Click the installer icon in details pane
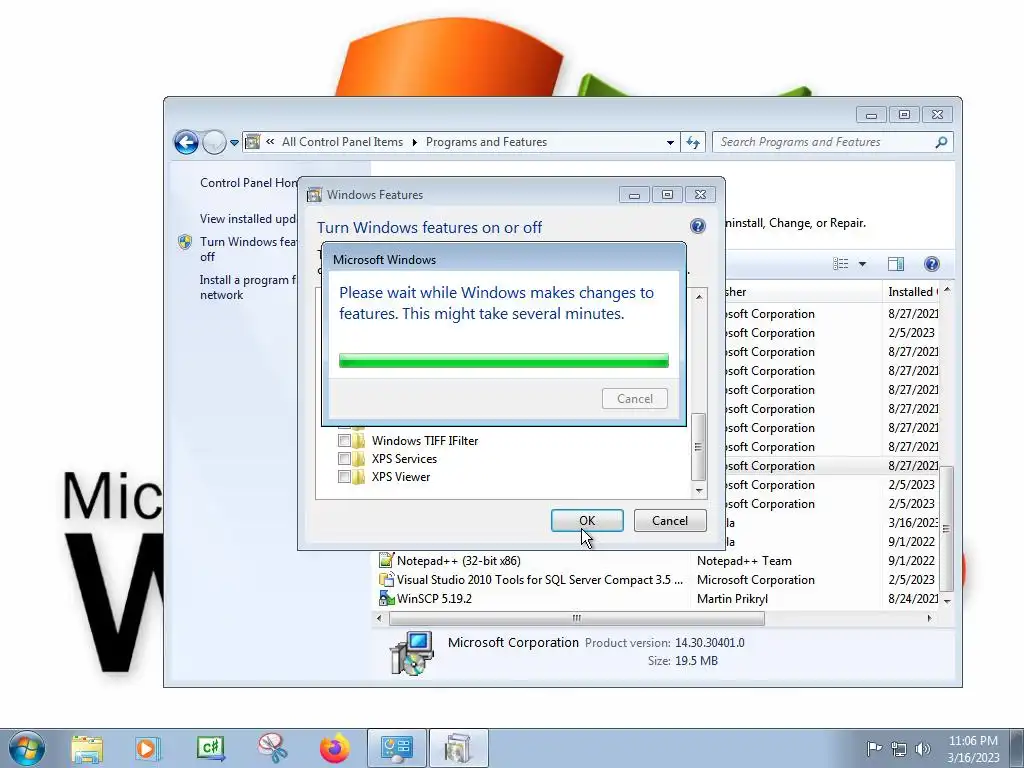The image size is (1024, 768). point(411,652)
